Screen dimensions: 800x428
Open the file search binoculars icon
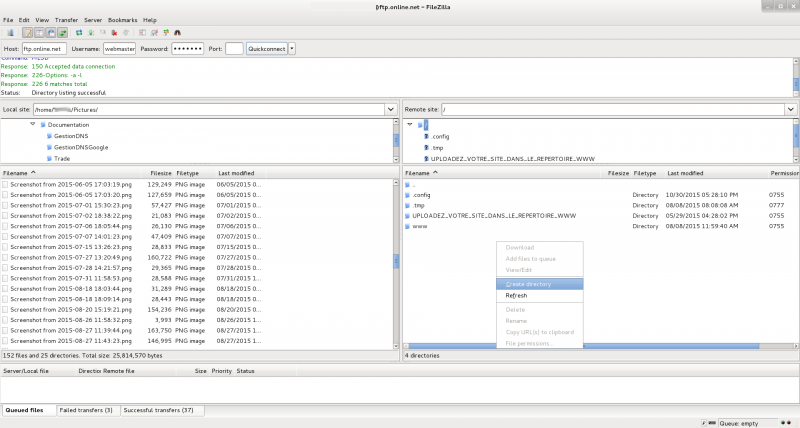pos(177,33)
